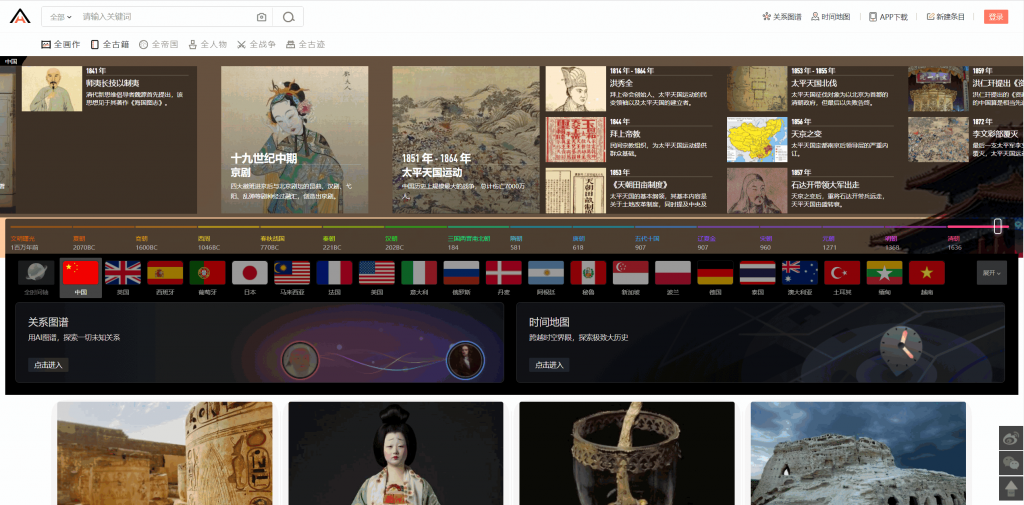The width and height of the screenshot is (1024, 505).
Task: Jump to 宋朝 960 on the timeline
Action: (766, 242)
